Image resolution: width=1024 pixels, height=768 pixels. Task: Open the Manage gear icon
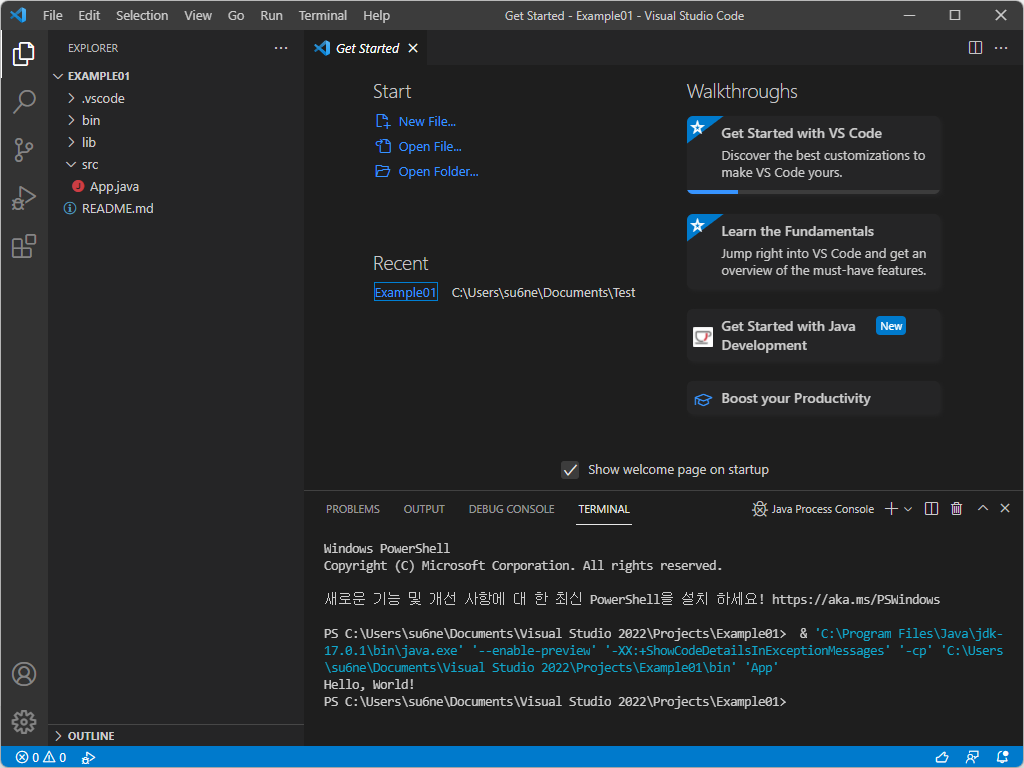tap(24, 722)
